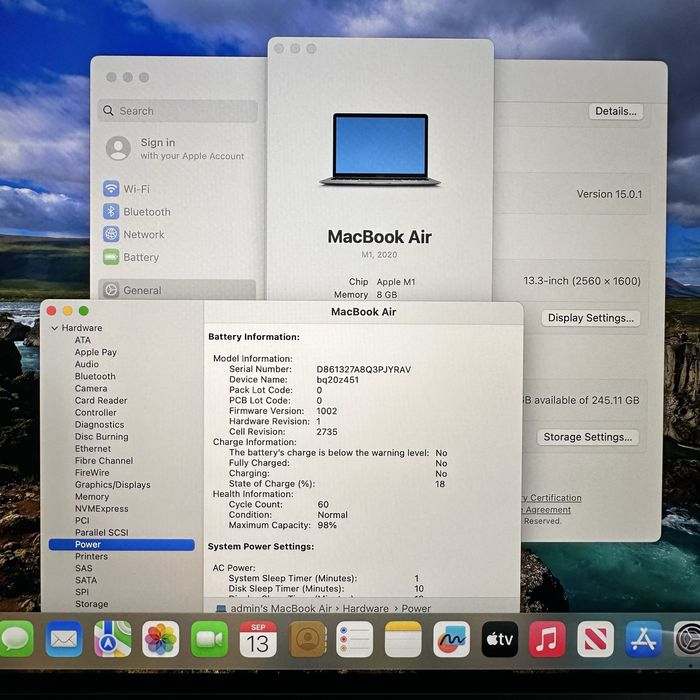Image resolution: width=700 pixels, height=700 pixels.
Task: Select Memory in System Information sidebar
Action: coord(92,496)
